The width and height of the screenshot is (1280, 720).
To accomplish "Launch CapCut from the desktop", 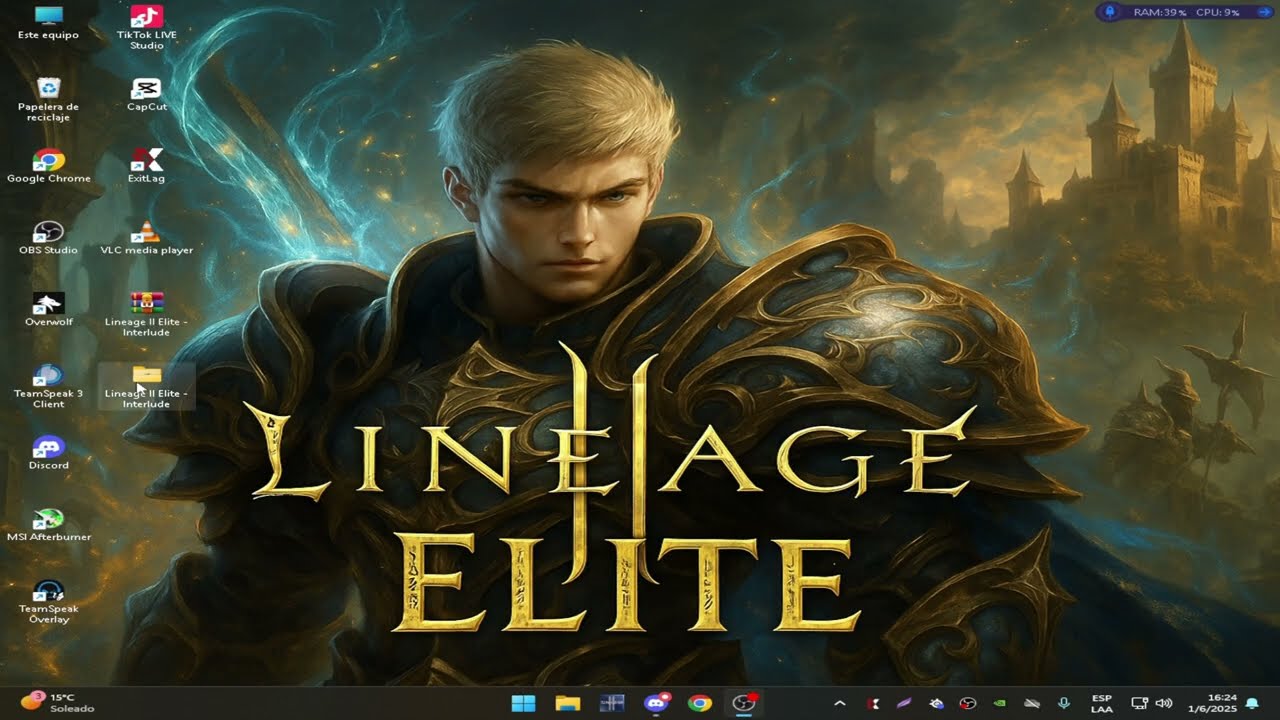I will point(146,95).
